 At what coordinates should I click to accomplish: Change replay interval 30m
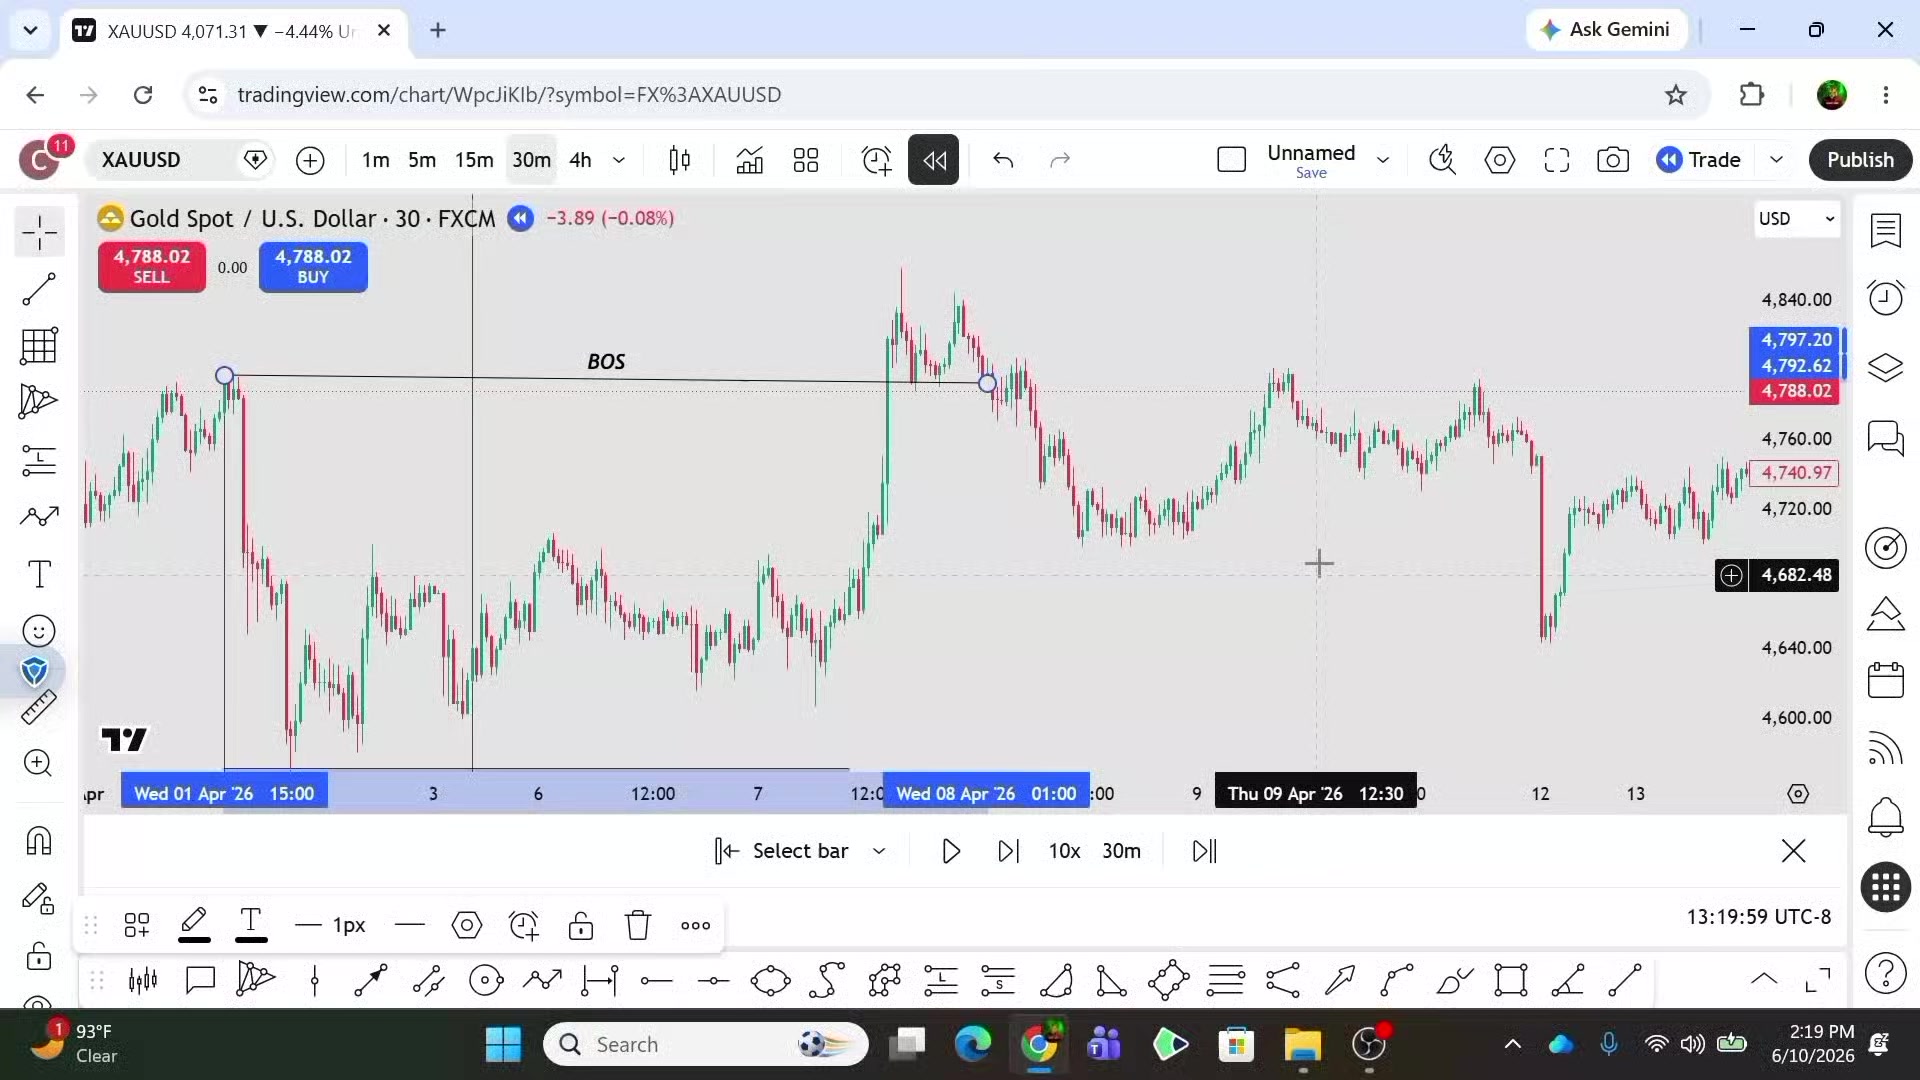tap(1121, 851)
